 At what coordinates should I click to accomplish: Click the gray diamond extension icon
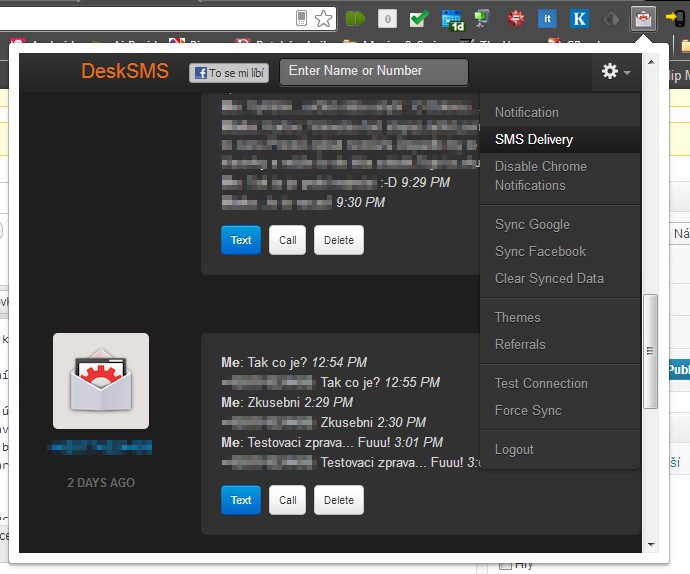click(x=611, y=19)
